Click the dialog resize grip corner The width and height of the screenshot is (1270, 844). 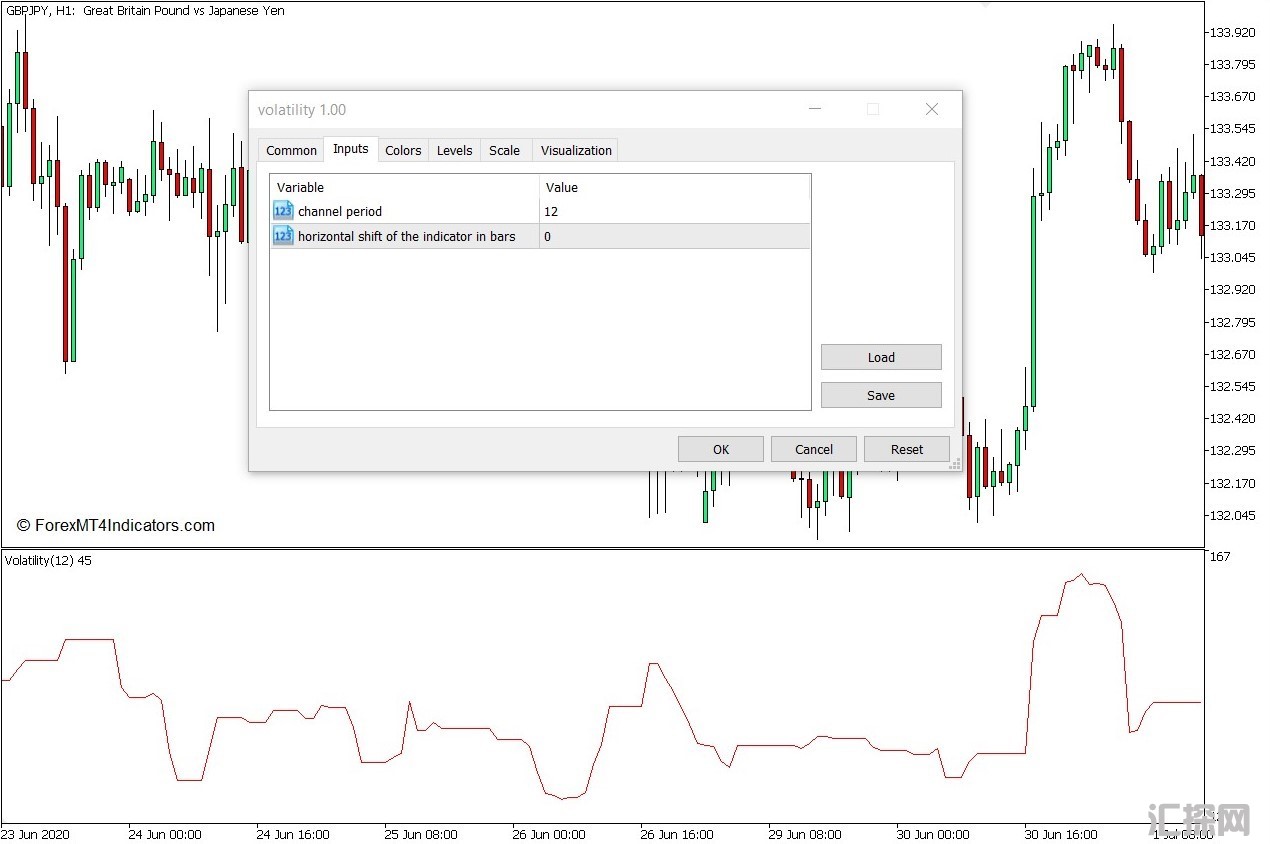pos(954,464)
